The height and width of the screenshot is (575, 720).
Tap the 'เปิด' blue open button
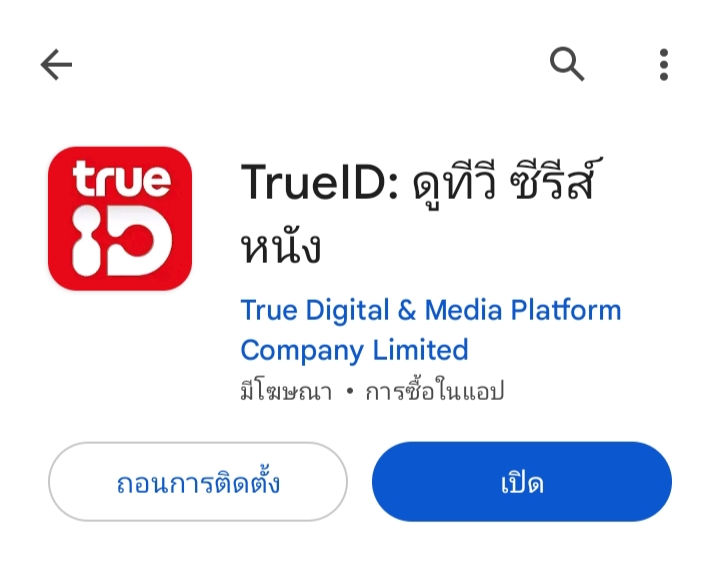click(x=522, y=482)
